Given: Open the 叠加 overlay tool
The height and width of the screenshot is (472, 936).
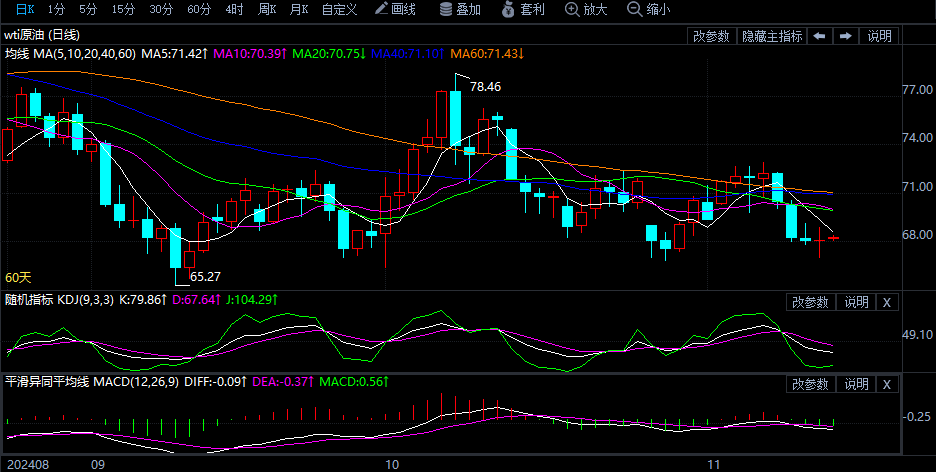Looking at the screenshot, I should point(460,10).
